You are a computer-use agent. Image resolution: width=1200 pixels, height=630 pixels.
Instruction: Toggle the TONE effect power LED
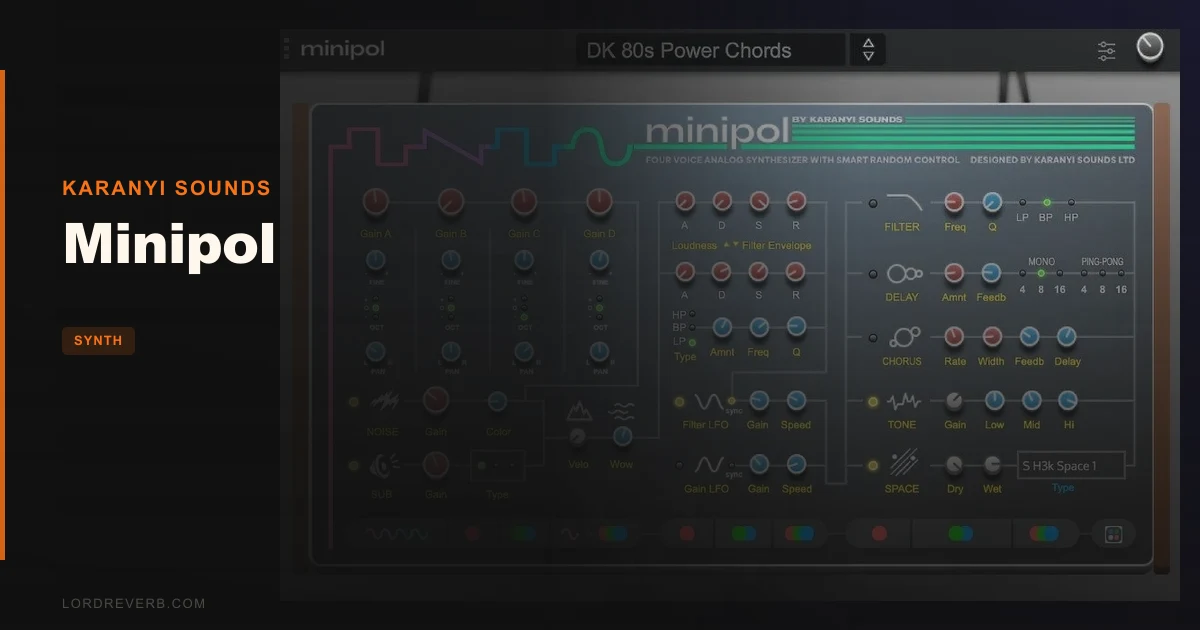872,402
